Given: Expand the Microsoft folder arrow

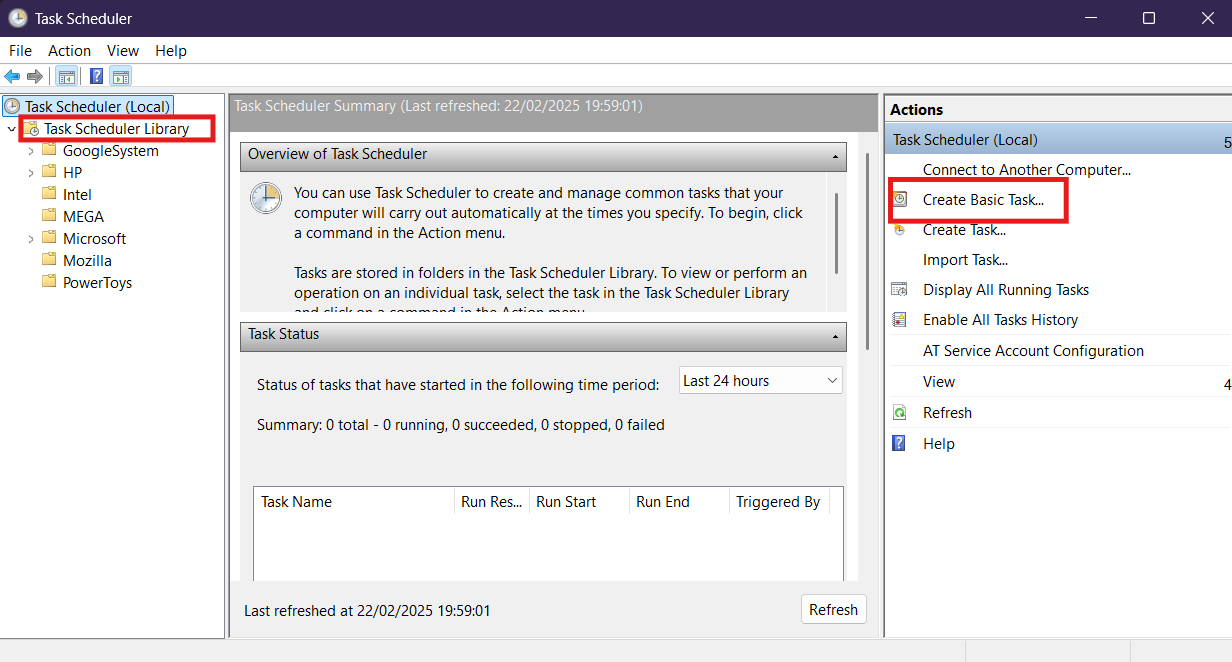Looking at the screenshot, I should [31, 238].
